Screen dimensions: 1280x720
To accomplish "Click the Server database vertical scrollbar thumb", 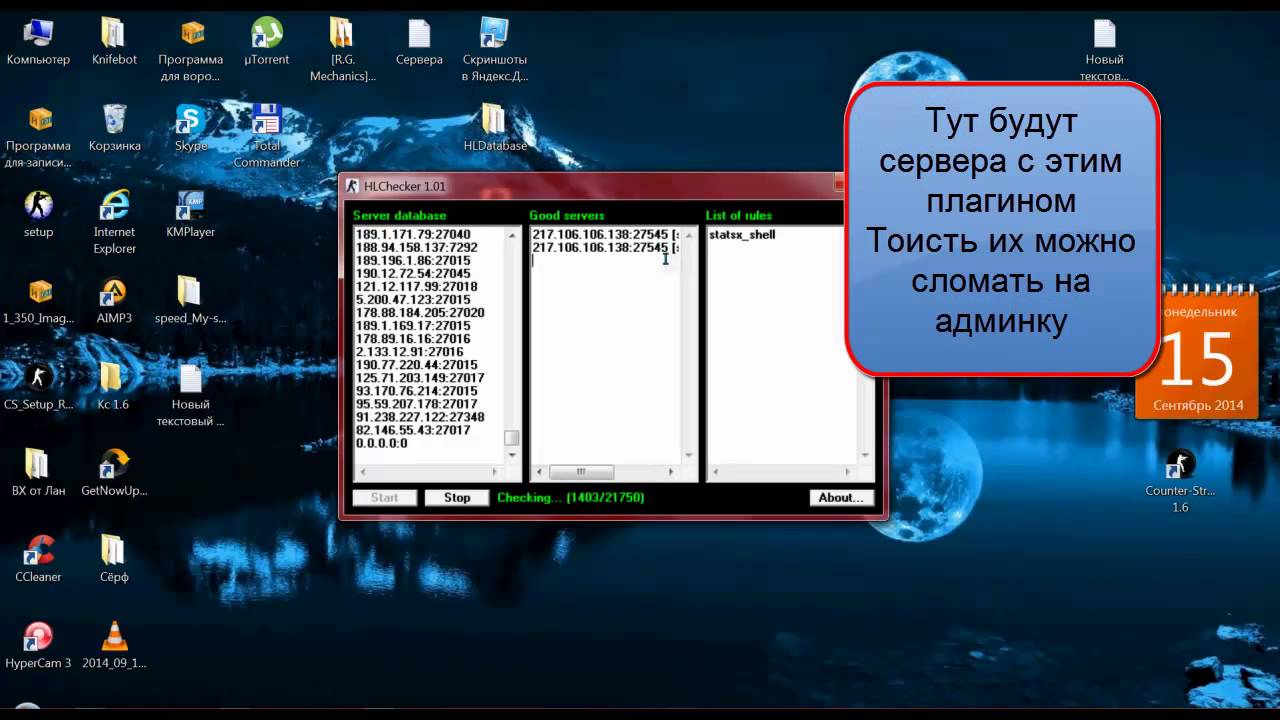I will tap(512, 438).
